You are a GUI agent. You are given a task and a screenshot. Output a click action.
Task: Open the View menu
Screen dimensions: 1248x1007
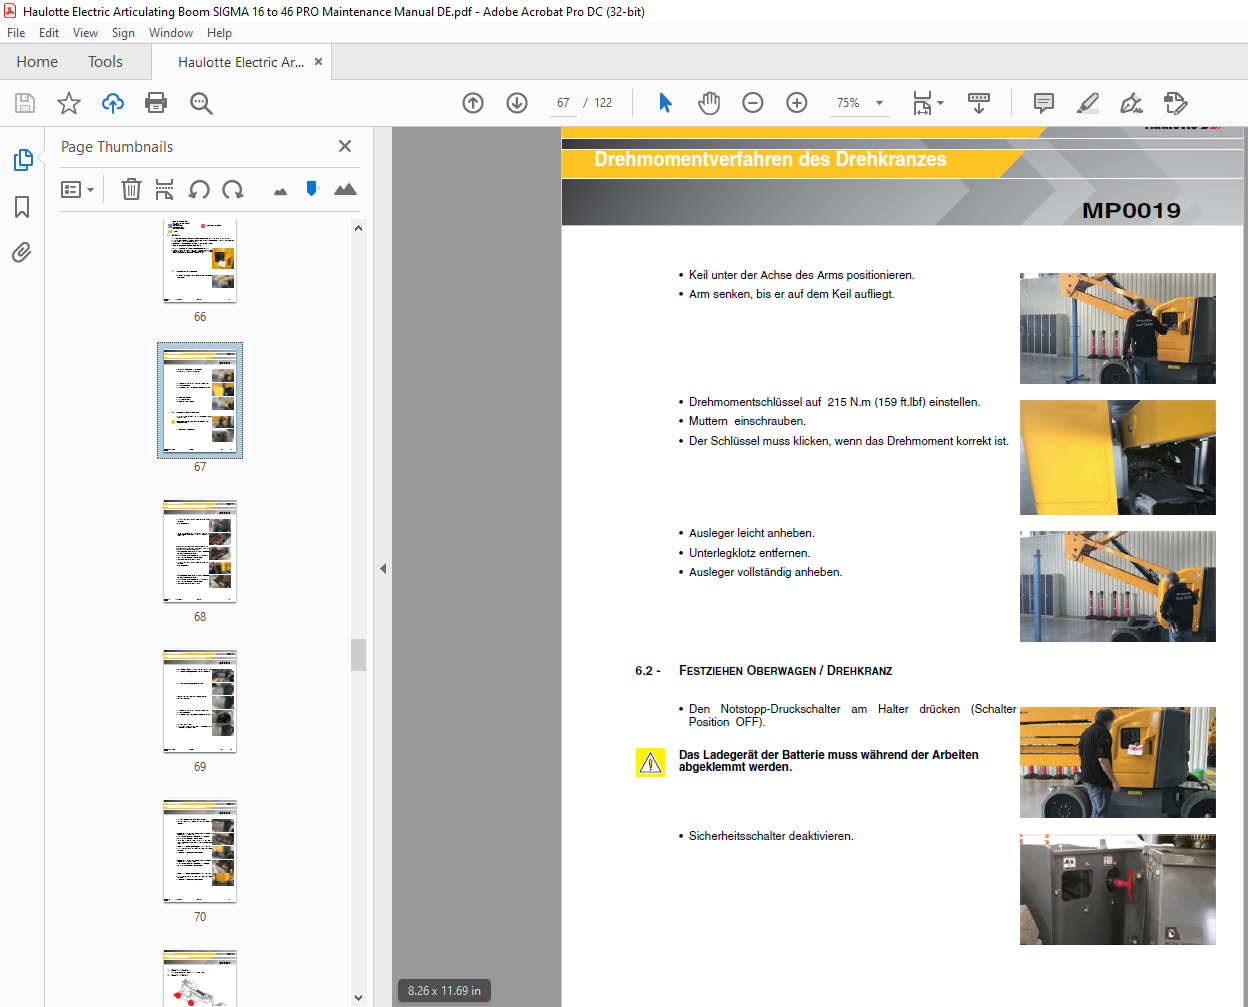pos(85,33)
